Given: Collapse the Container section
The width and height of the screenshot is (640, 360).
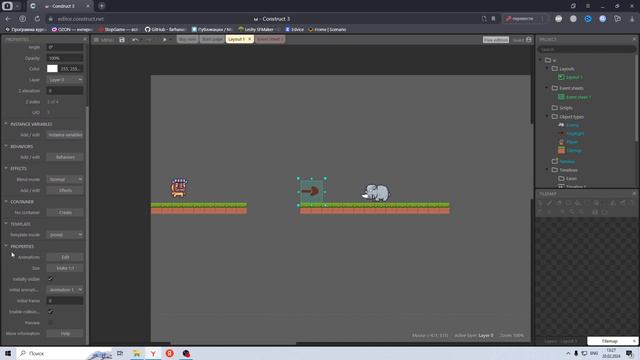Looking at the screenshot, I should pos(6,202).
